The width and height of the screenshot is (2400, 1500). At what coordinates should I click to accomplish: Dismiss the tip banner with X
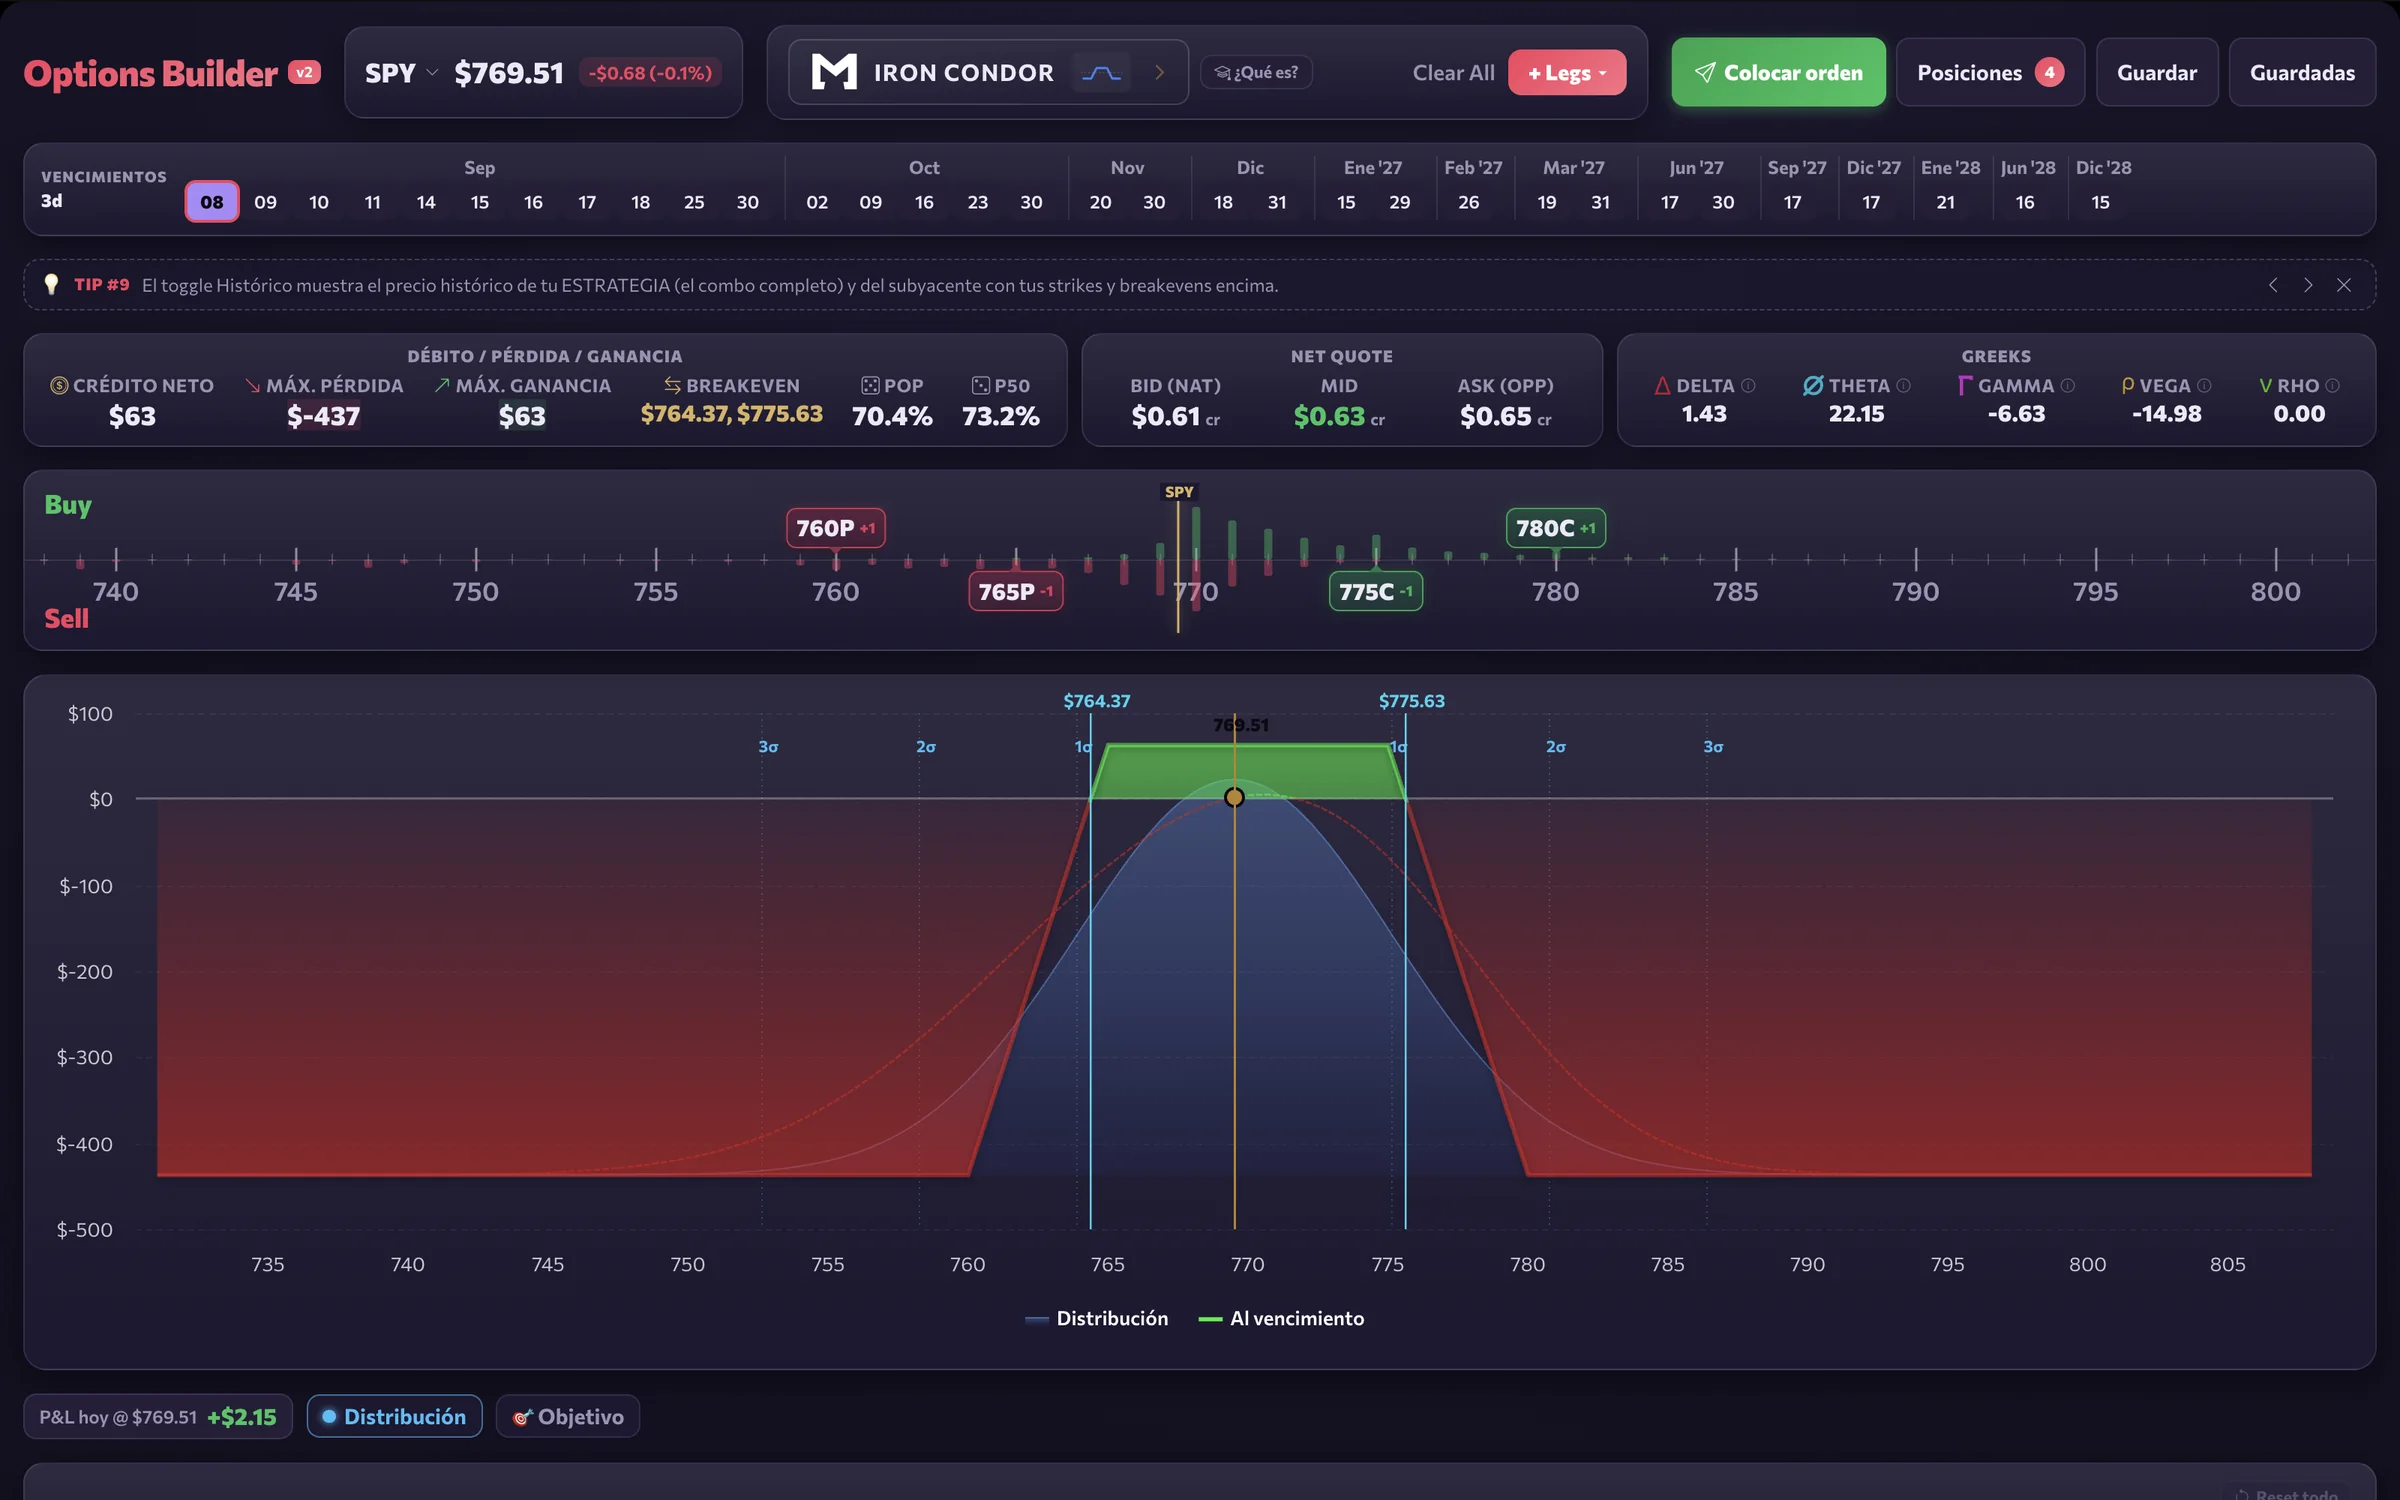click(2344, 285)
